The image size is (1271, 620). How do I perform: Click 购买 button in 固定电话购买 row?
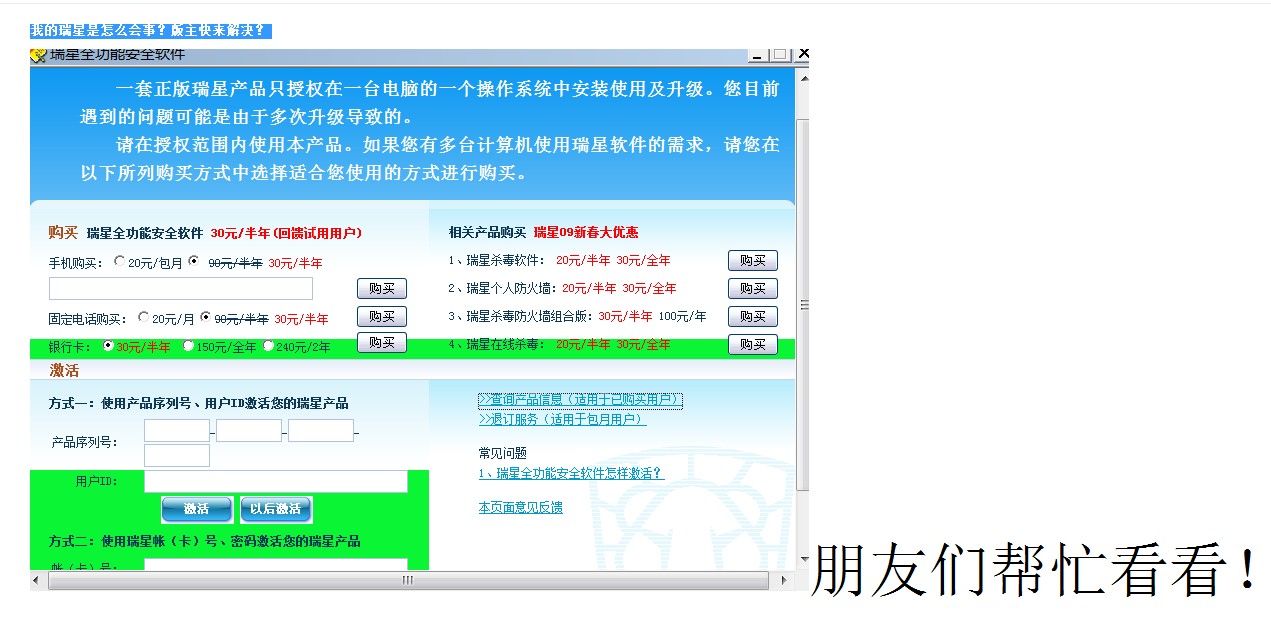coord(382,317)
